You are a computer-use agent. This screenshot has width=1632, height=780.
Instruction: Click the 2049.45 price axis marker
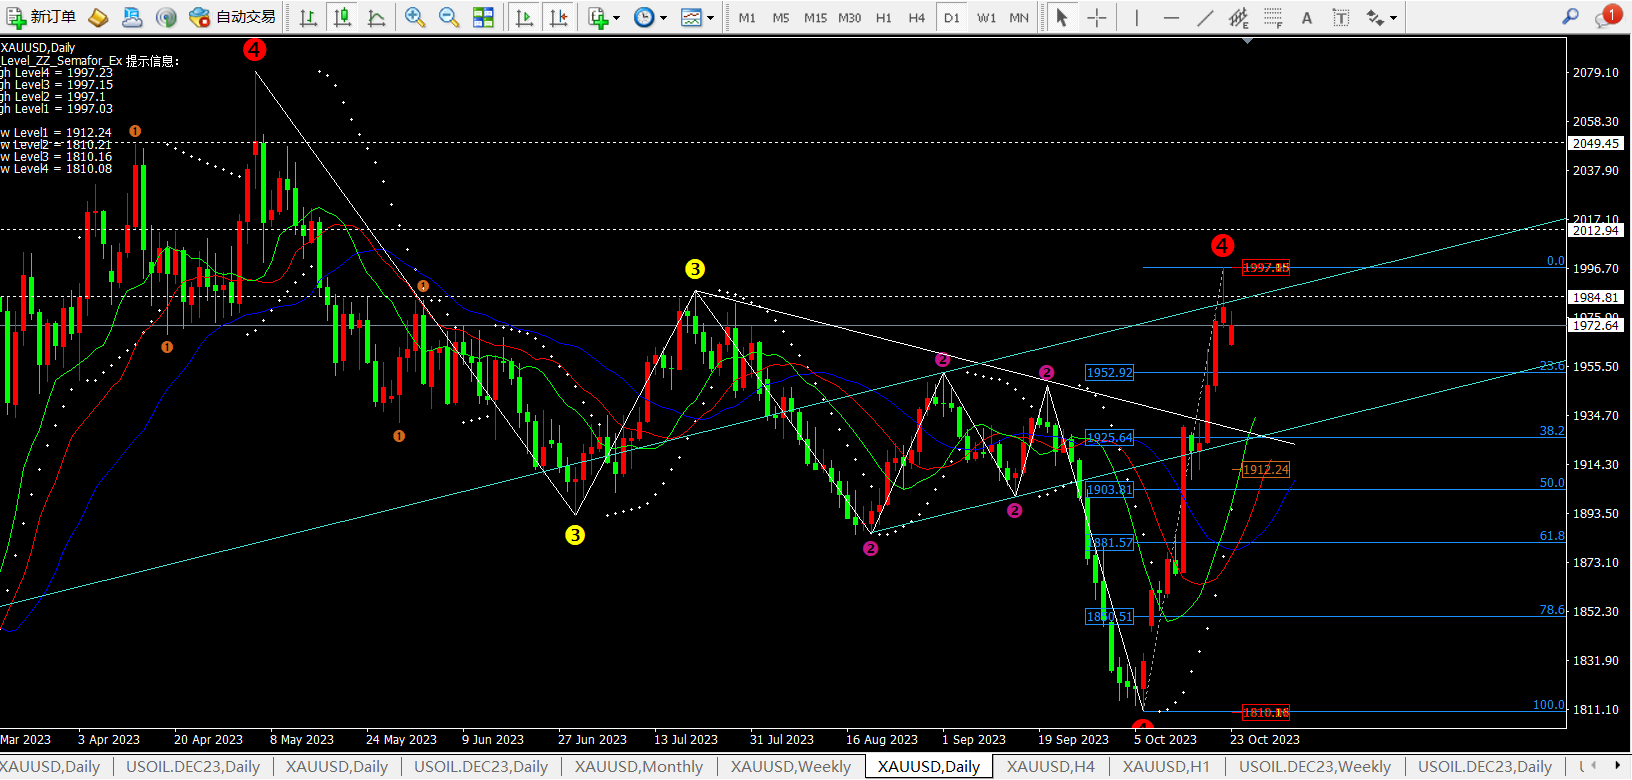point(1596,144)
